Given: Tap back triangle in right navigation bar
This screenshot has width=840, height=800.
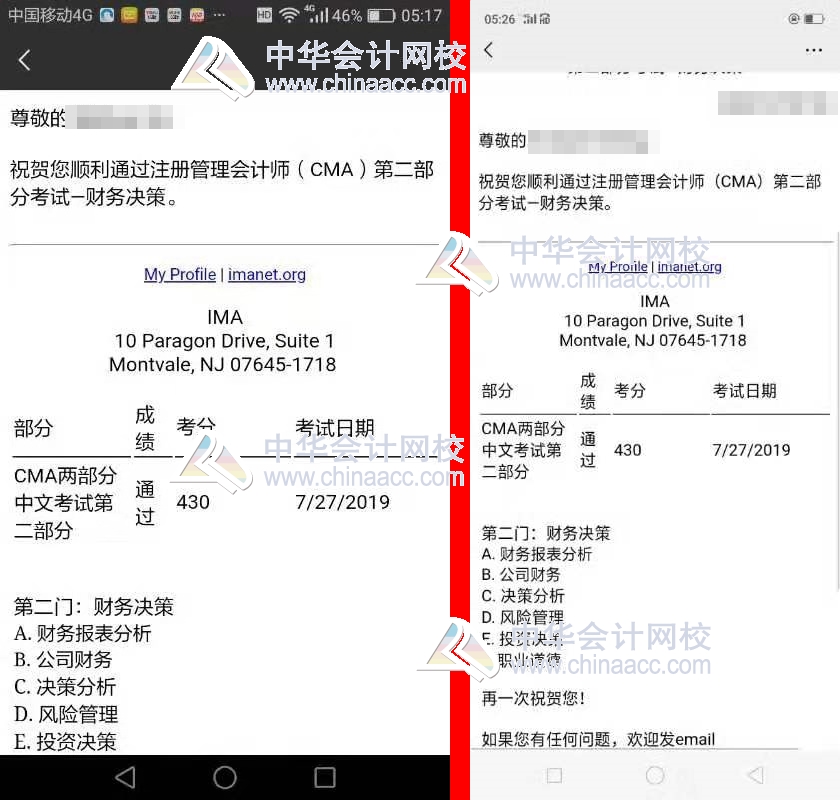Looking at the screenshot, I should [755, 775].
